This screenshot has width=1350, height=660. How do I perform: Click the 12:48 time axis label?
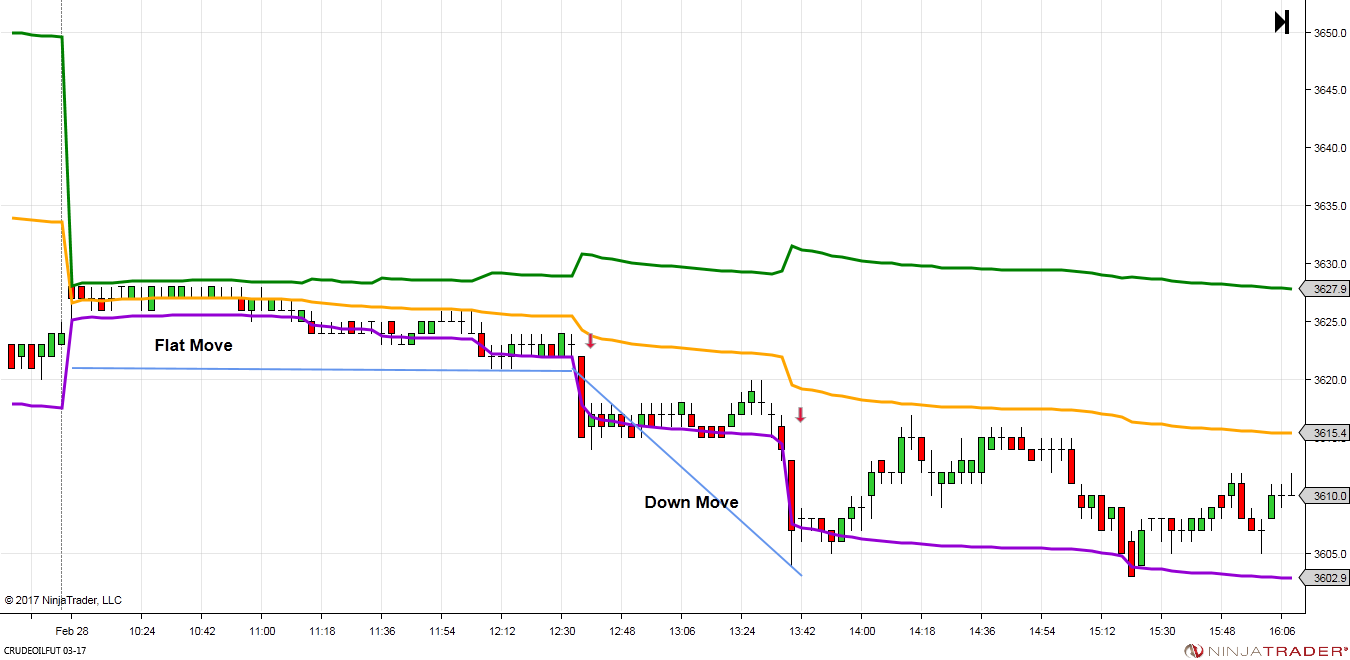pos(621,631)
